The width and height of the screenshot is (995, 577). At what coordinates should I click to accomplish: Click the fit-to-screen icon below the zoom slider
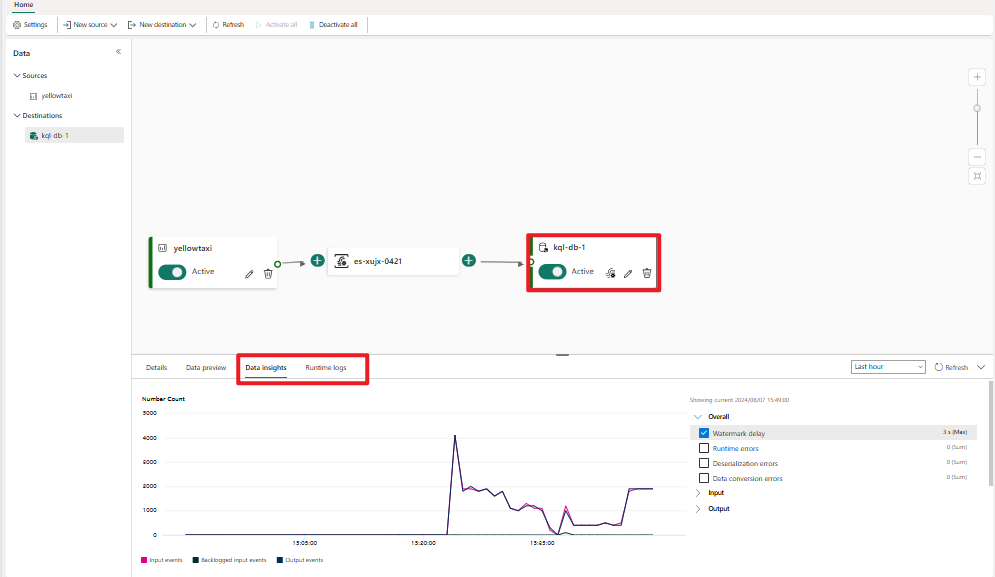coord(976,176)
